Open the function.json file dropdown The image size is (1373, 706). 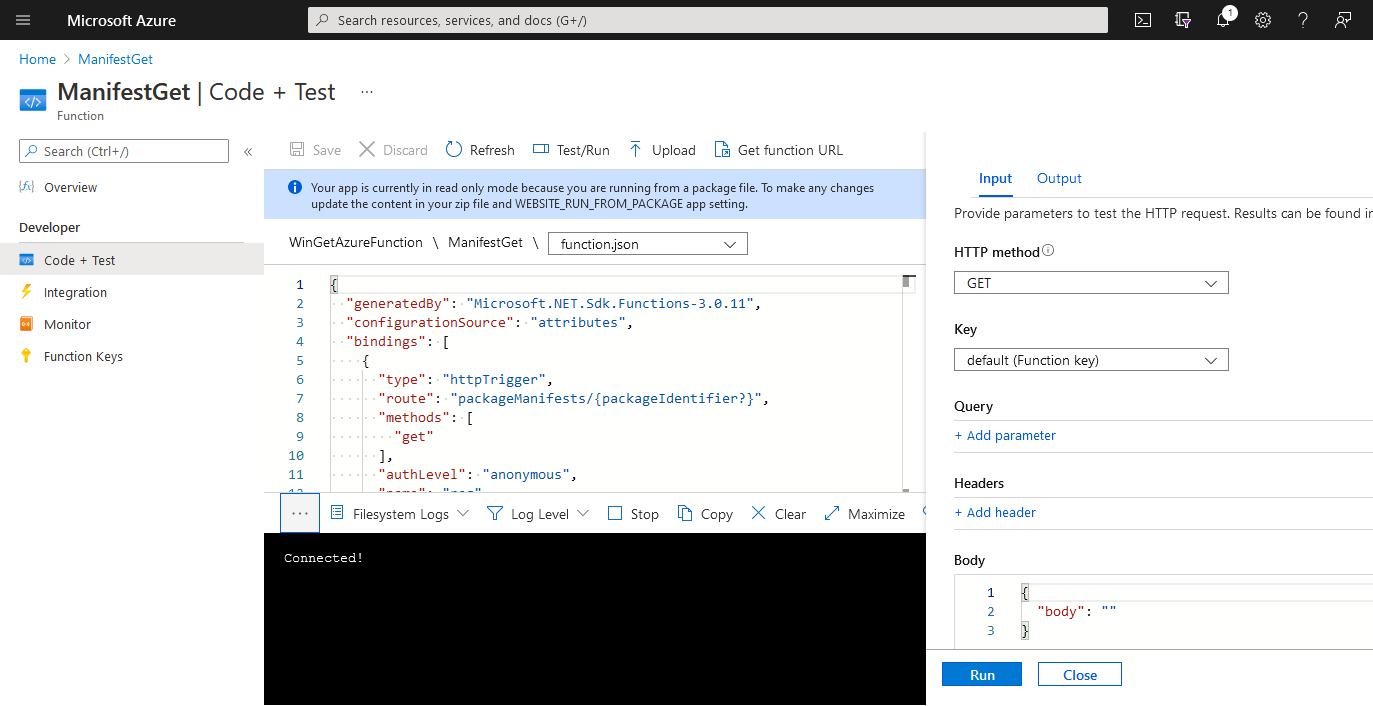(648, 244)
